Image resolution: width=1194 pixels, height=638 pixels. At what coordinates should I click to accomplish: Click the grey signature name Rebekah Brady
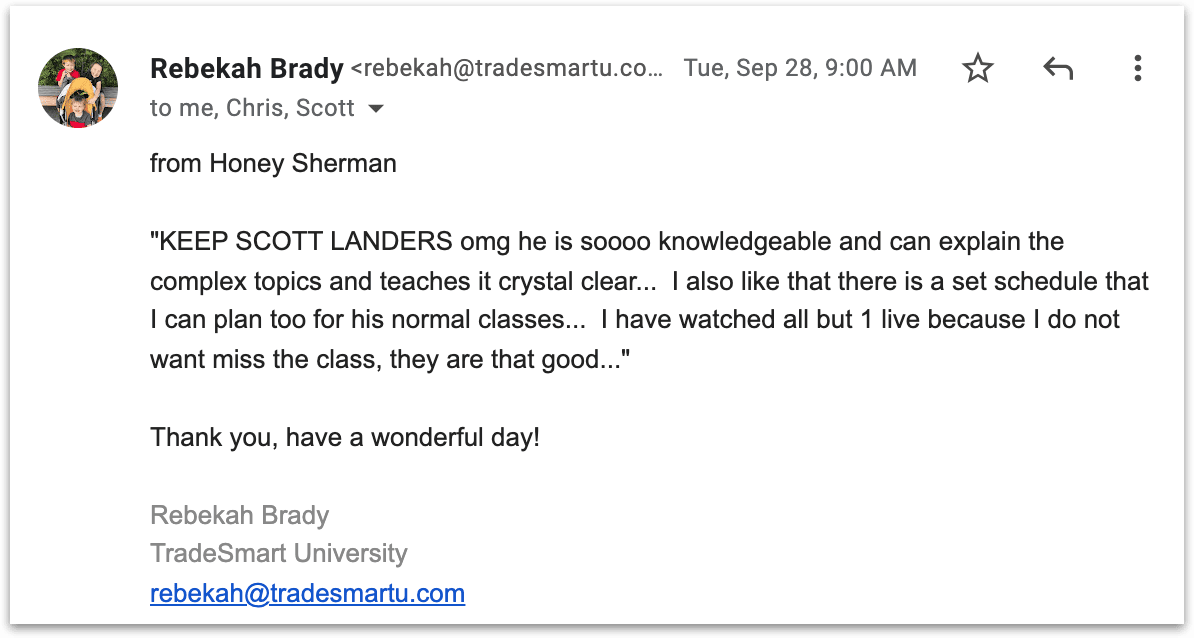click(240, 515)
